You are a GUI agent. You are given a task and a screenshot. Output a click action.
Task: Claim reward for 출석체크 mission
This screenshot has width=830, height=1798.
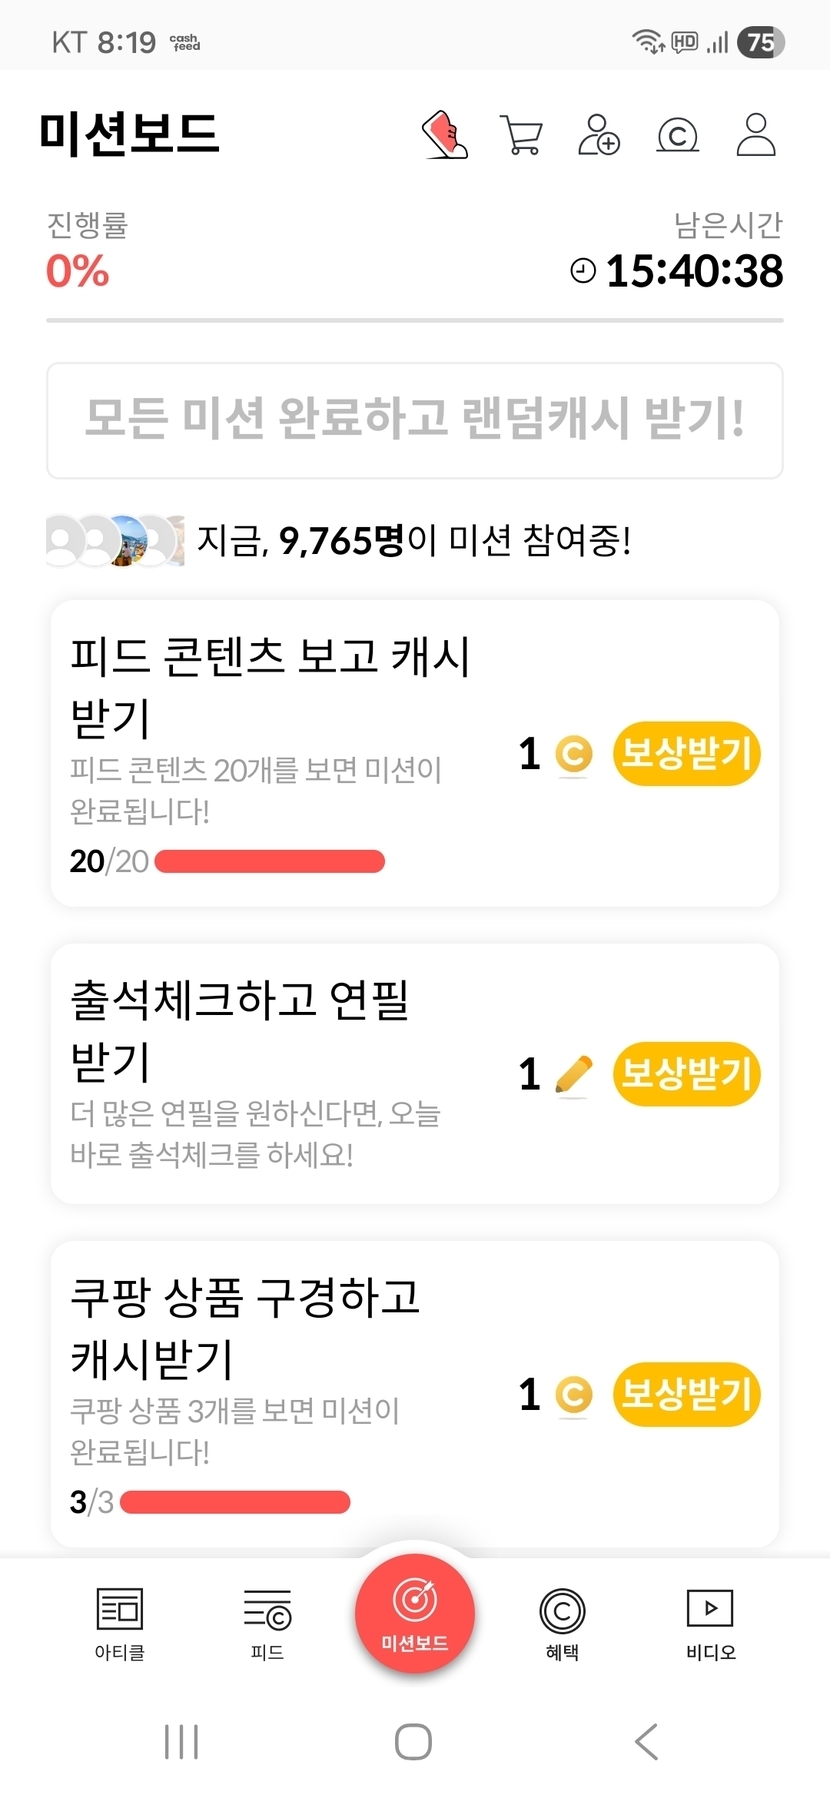686,1074
